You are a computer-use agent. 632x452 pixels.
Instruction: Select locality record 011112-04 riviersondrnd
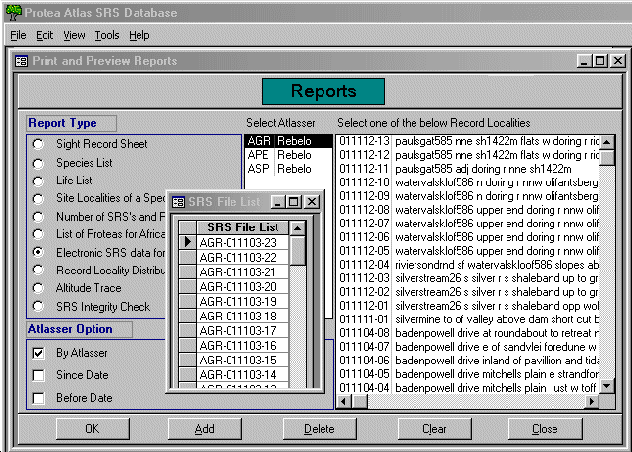(468, 265)
